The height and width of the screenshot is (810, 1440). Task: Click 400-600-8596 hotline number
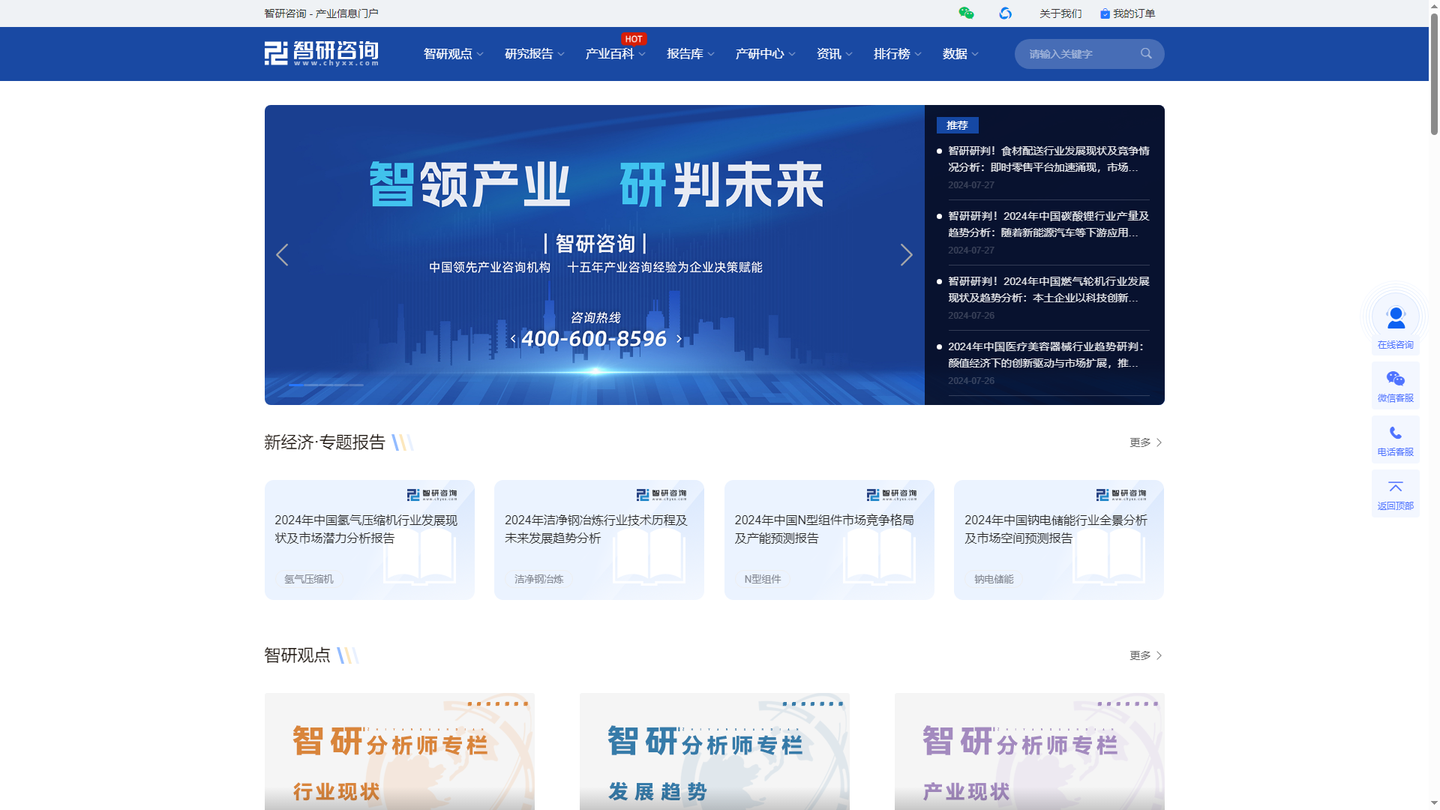click(x=594, y=339)
